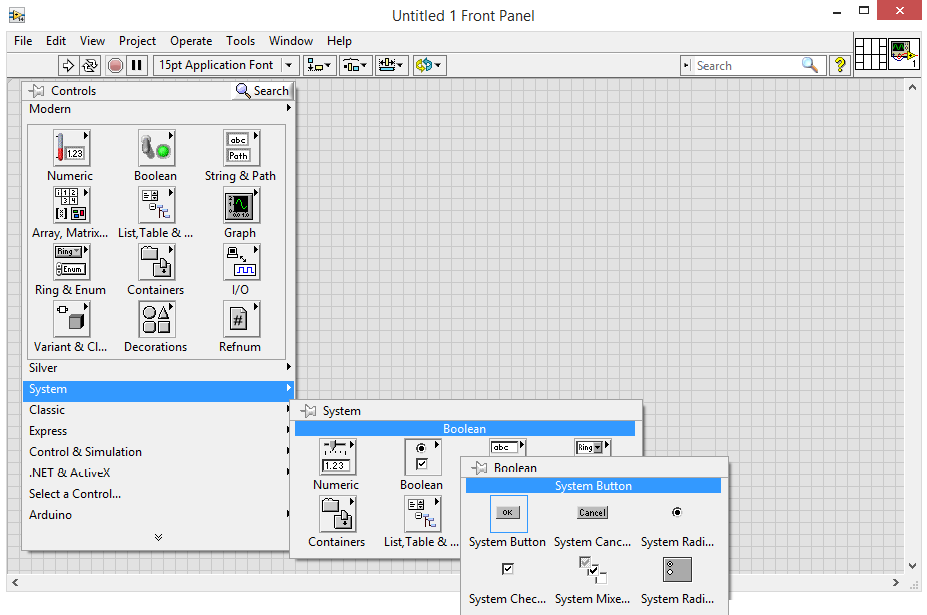Pin the Boolean subpalette with its thumbtack
927x615 pixels.
coord(479,468)
